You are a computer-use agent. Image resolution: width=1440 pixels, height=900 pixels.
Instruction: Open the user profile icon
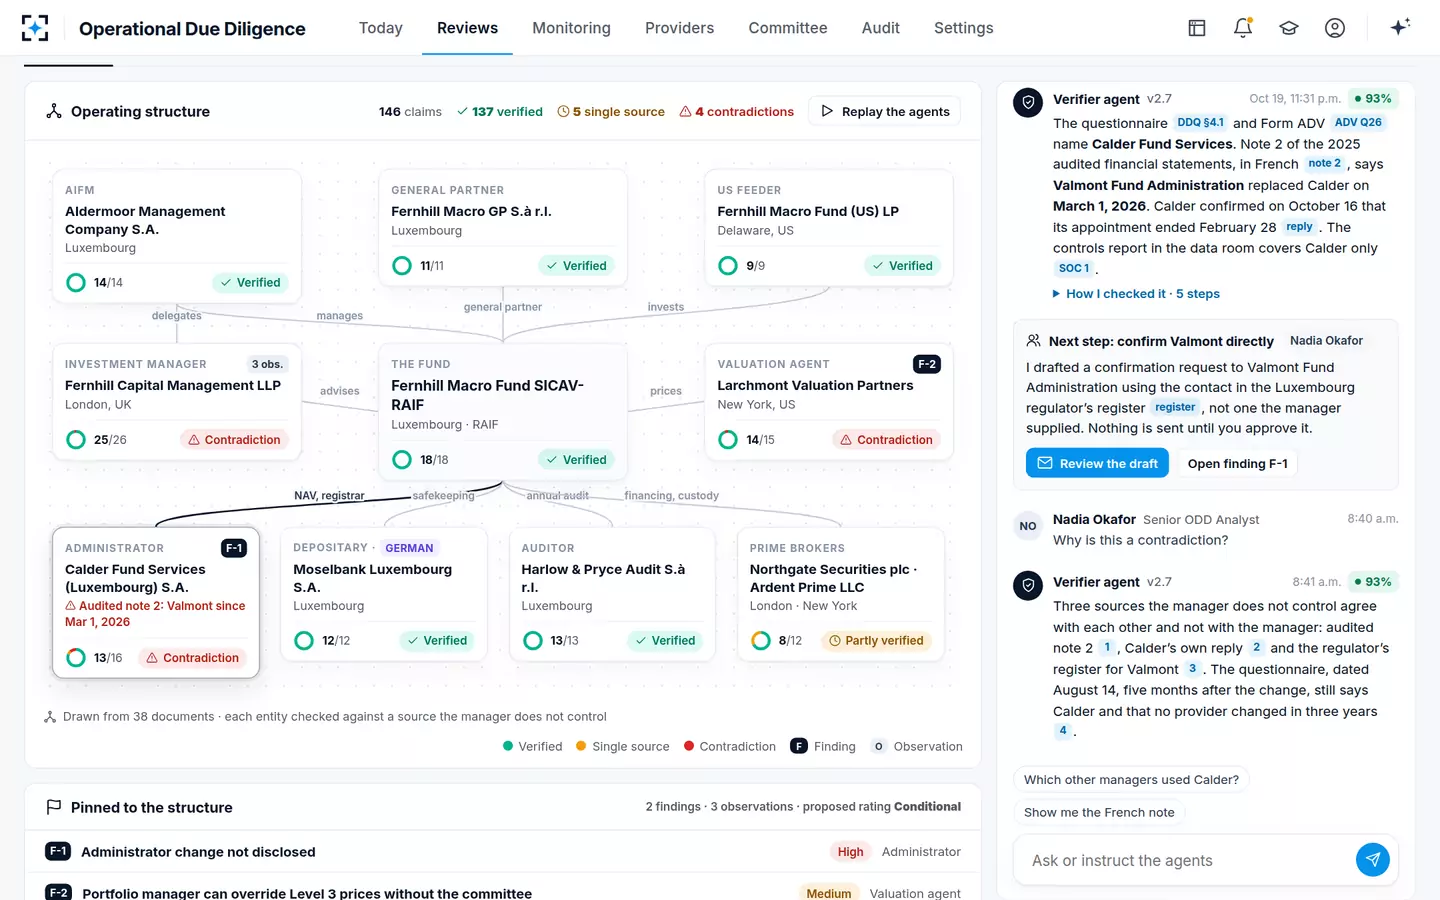point(1335,28)
